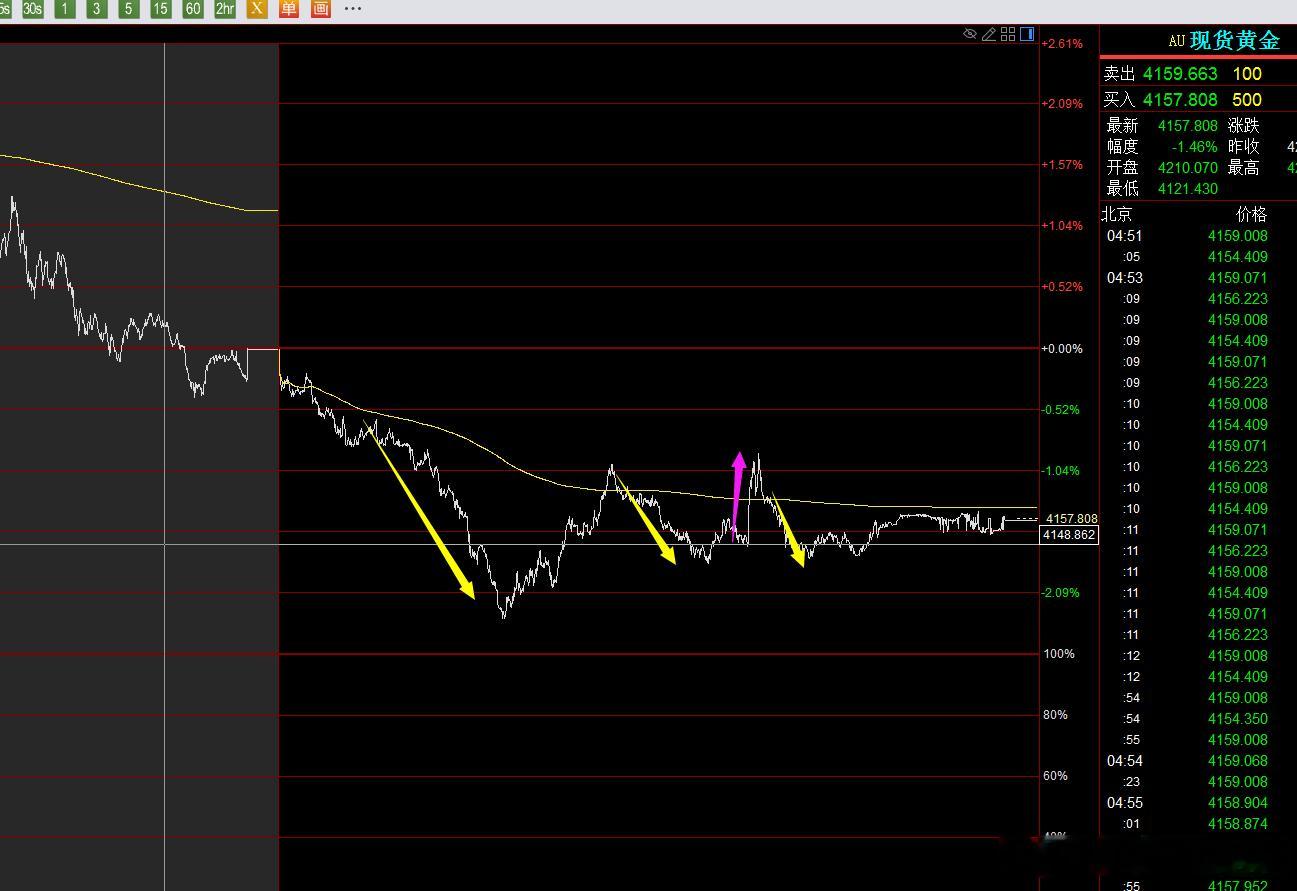
Task: Select the 1 minute timeframe button
Action: tap(65, 9)
